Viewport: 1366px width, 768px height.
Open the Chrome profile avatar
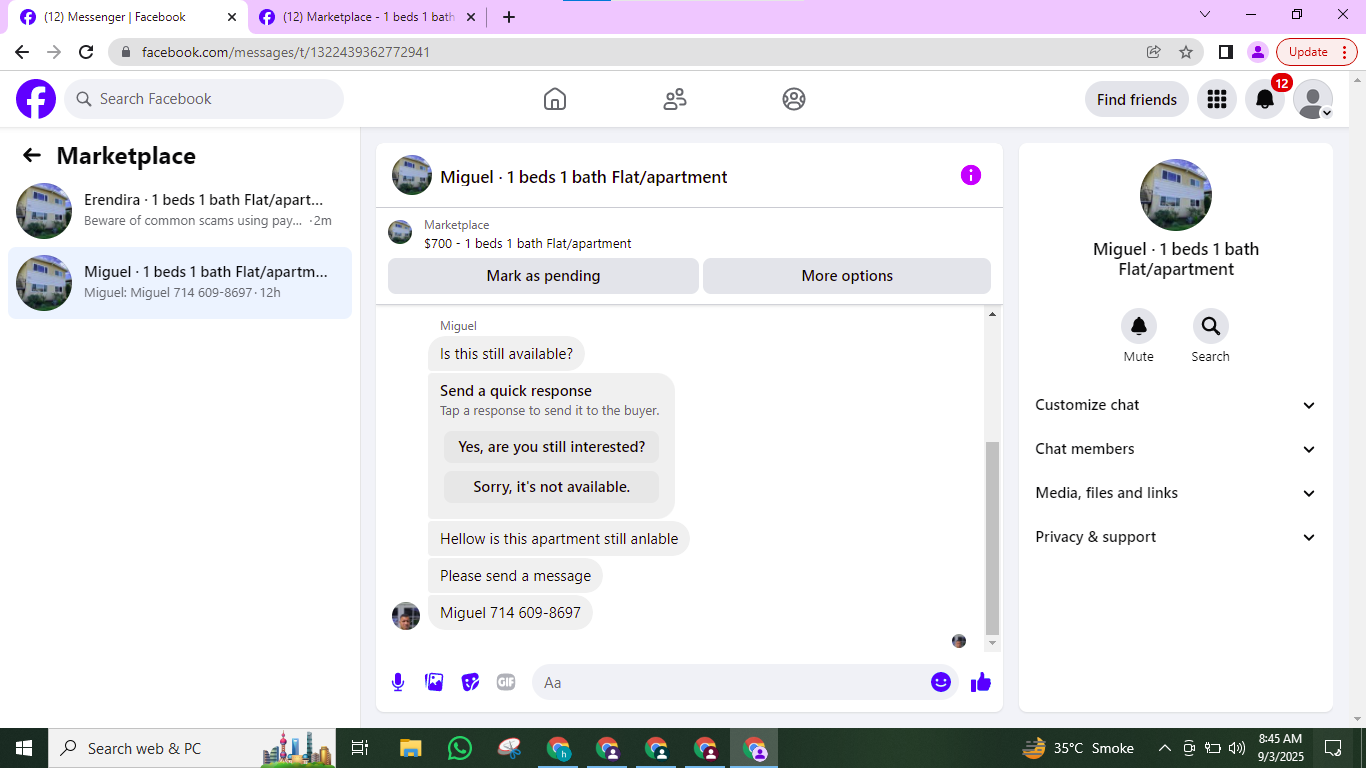(x=1258, y=52)
